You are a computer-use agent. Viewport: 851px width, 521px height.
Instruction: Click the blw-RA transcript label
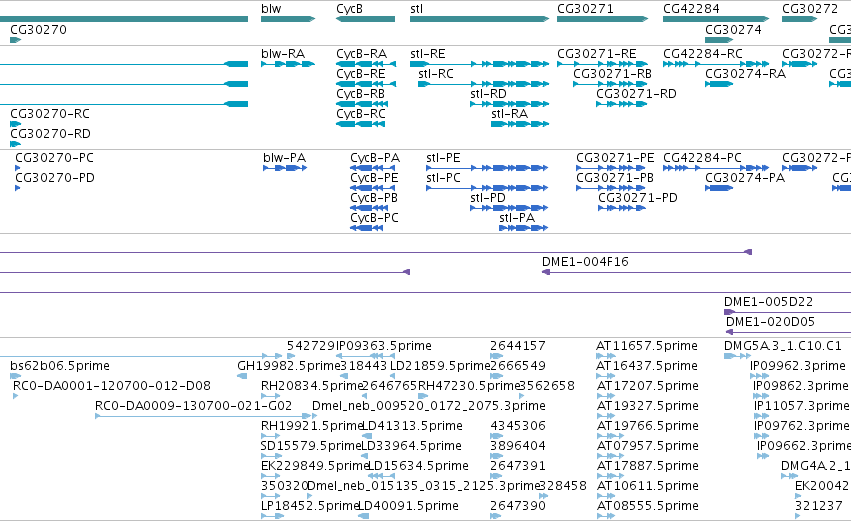283,54
